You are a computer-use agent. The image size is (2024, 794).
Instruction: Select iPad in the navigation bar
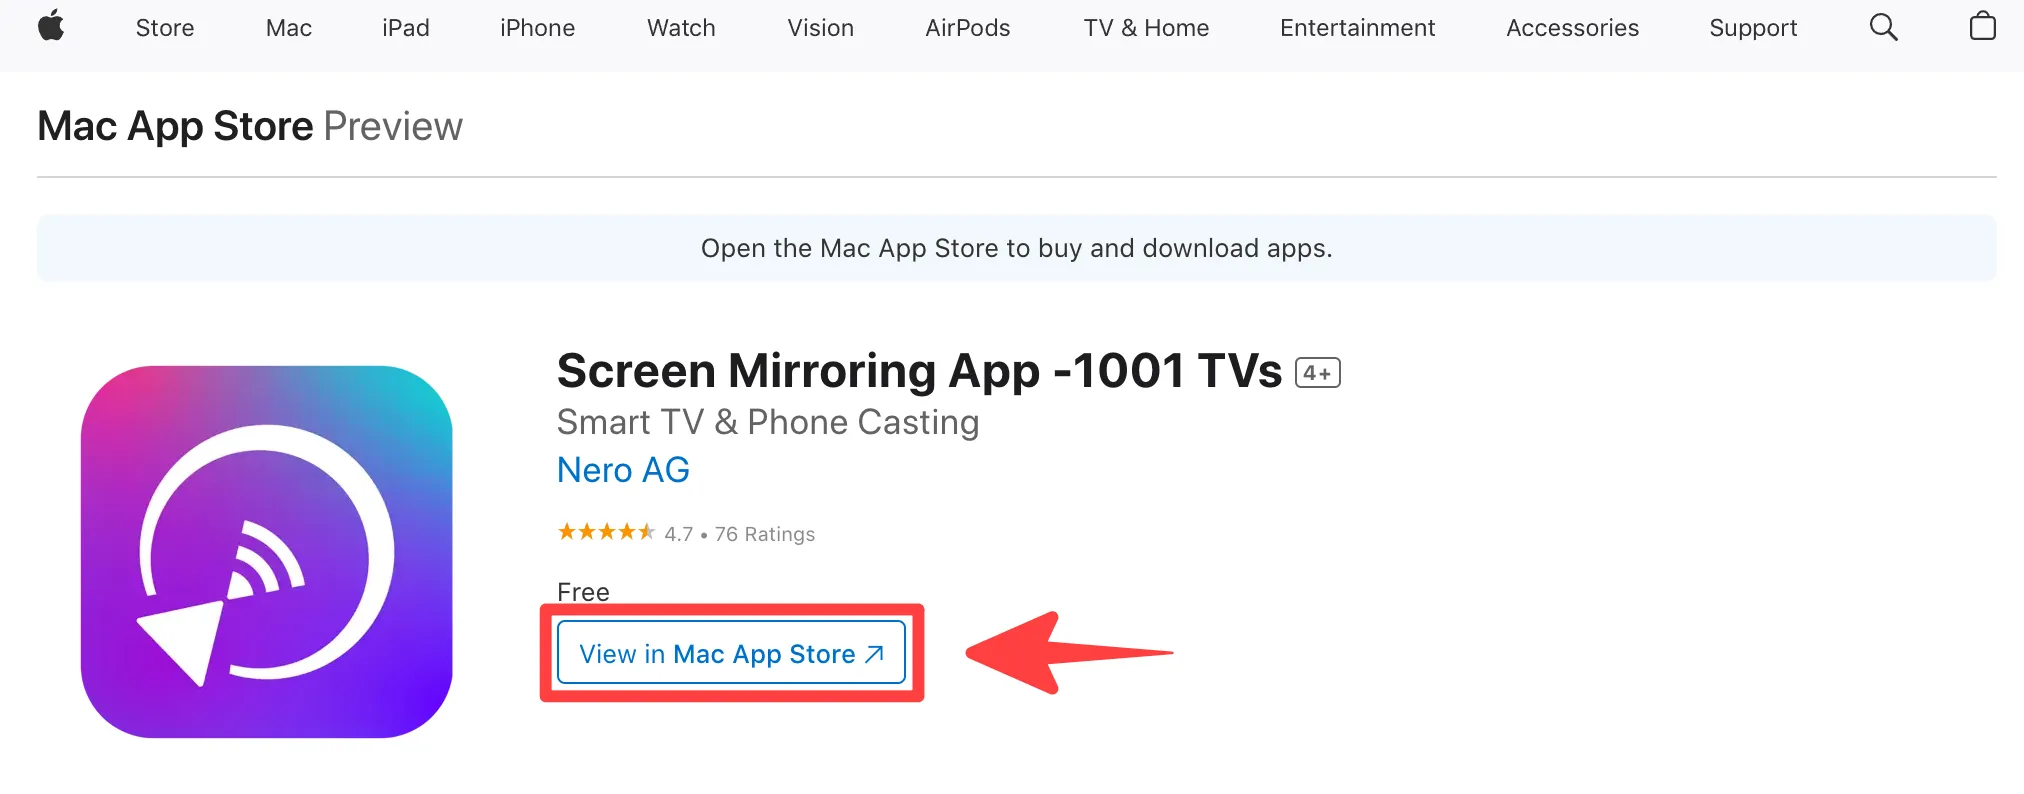[405, 28]
